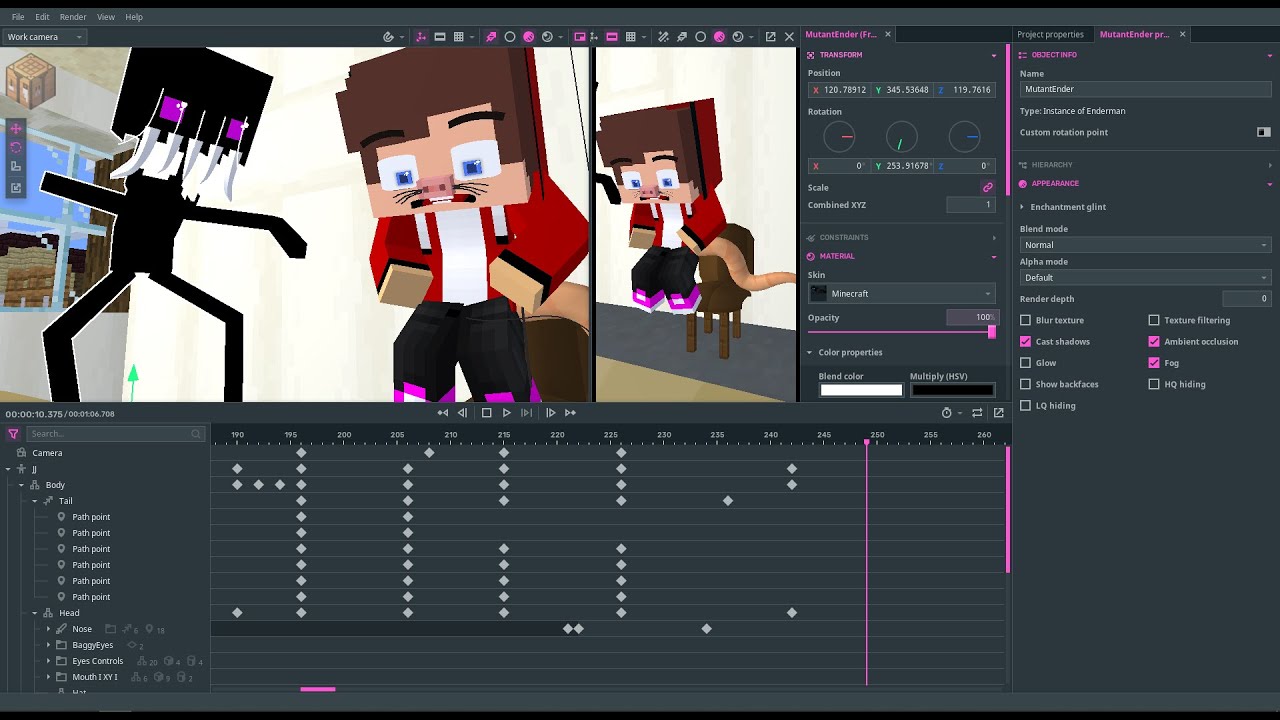Open the Alpha mode Default dropdown
This screenshot has width=1280, height=720.
(1145, 277)
